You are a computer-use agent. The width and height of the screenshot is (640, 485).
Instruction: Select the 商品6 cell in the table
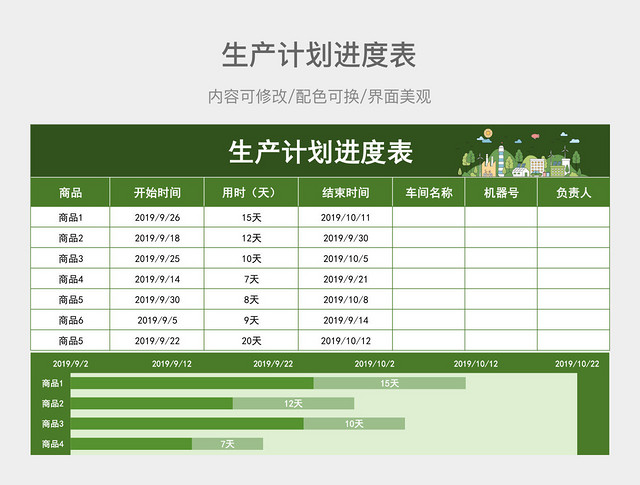click(x=70, y=320)
